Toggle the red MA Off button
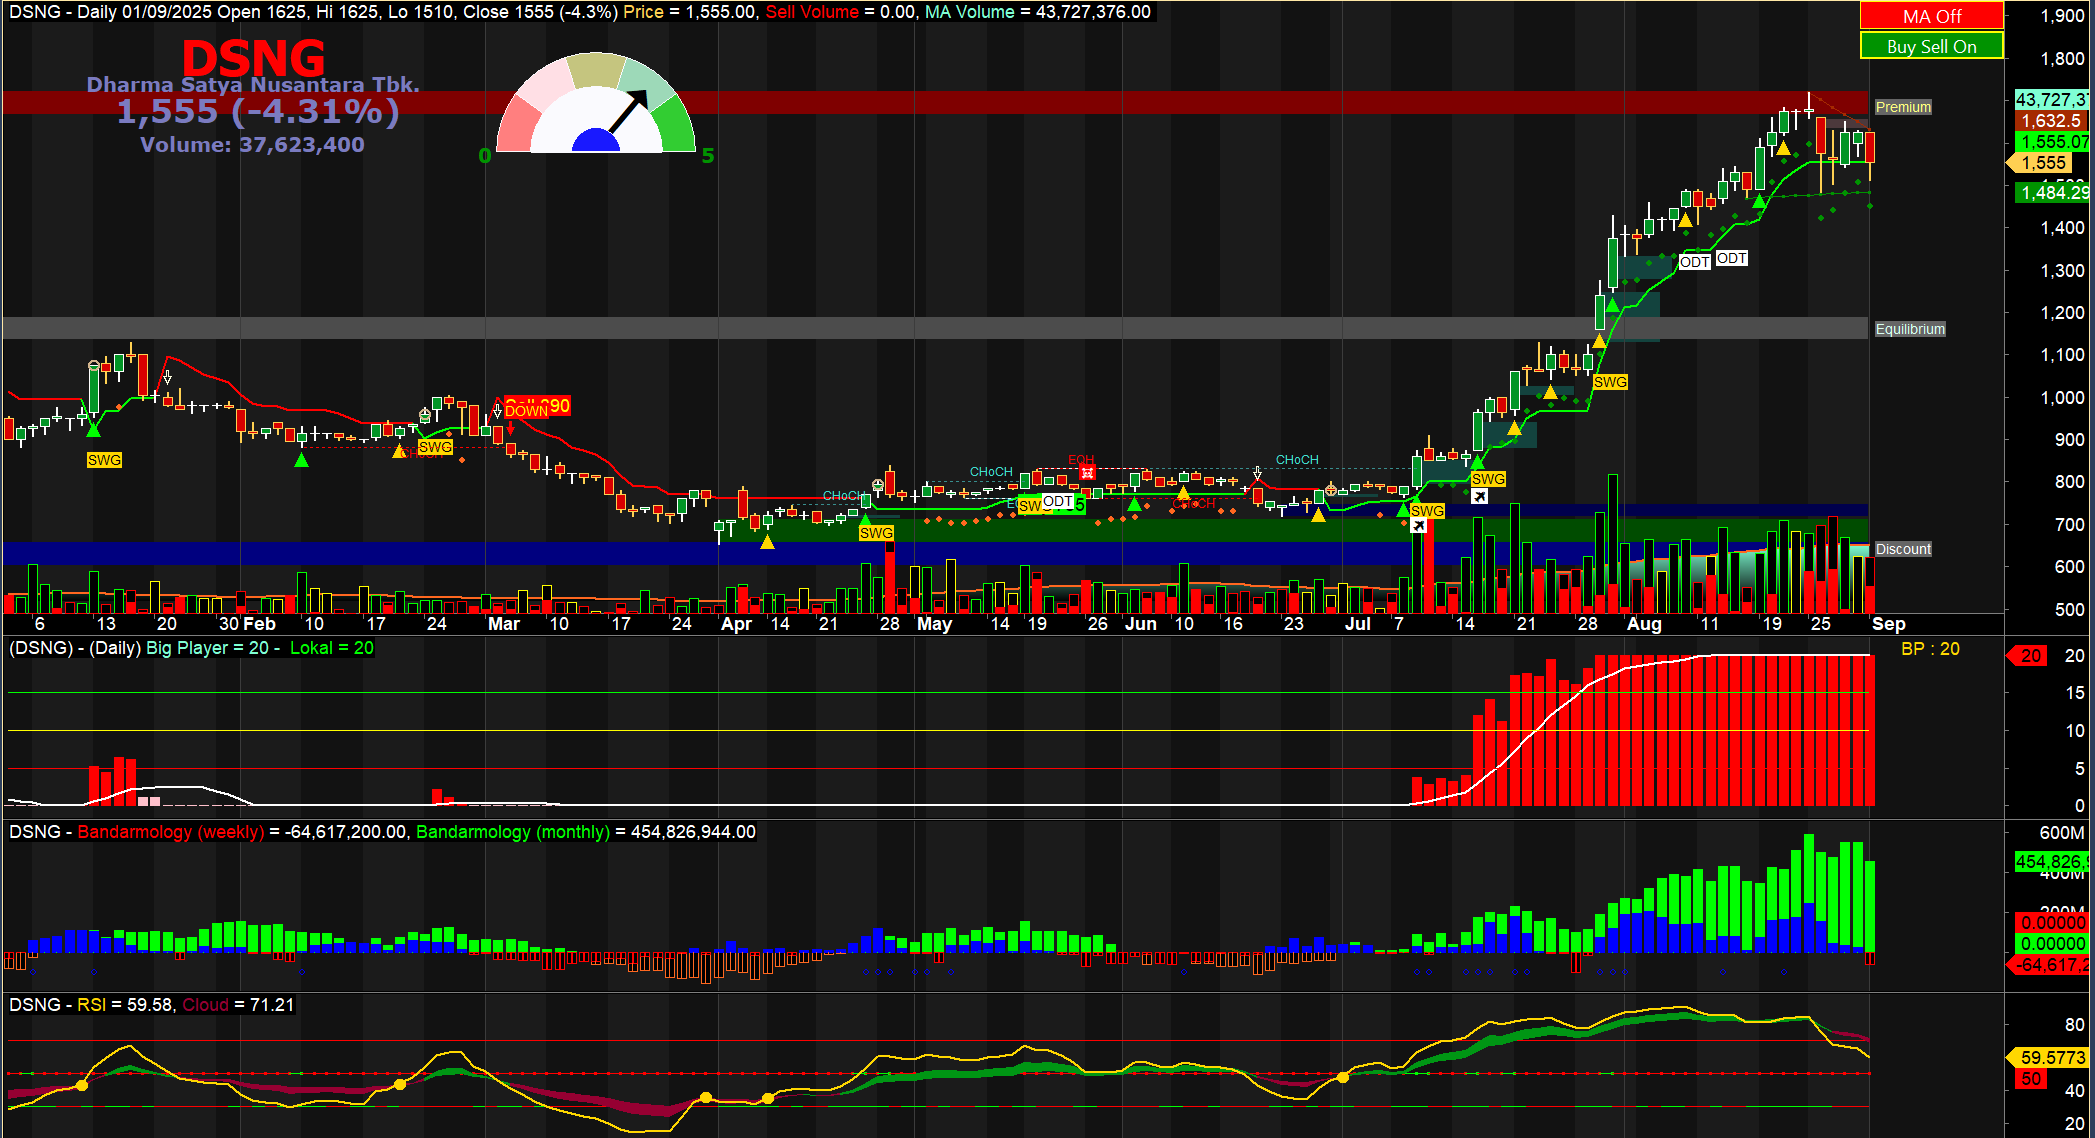Screen dimensions: 2095x1138 1931,16
